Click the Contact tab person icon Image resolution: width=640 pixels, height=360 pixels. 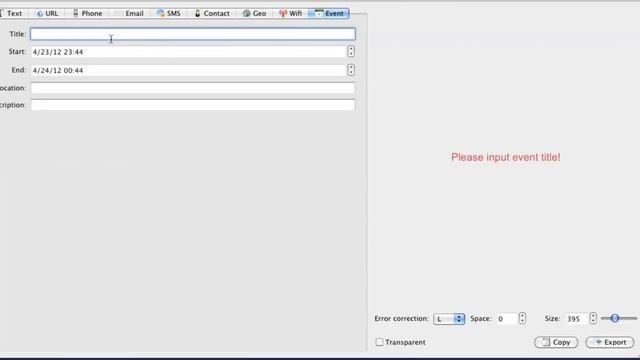[198, 13]
